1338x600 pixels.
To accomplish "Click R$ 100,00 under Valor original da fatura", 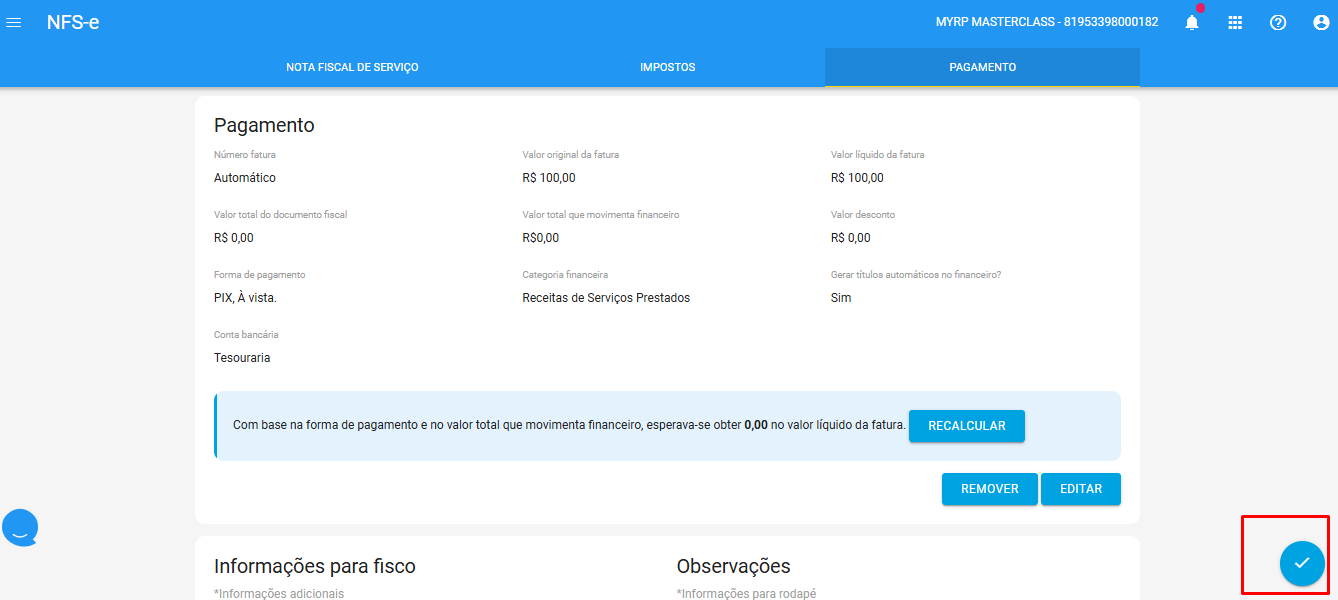I will tap(549, 178).
